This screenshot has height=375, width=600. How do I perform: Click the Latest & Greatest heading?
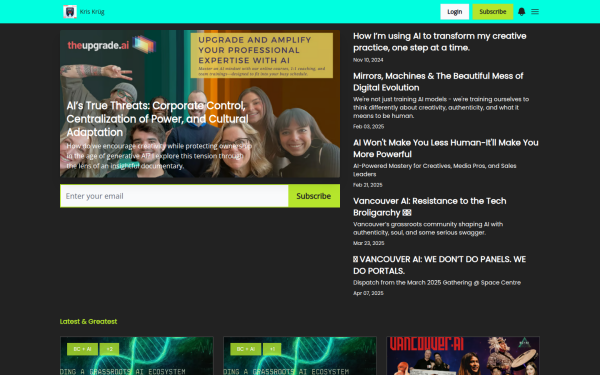tap(88, 321)
